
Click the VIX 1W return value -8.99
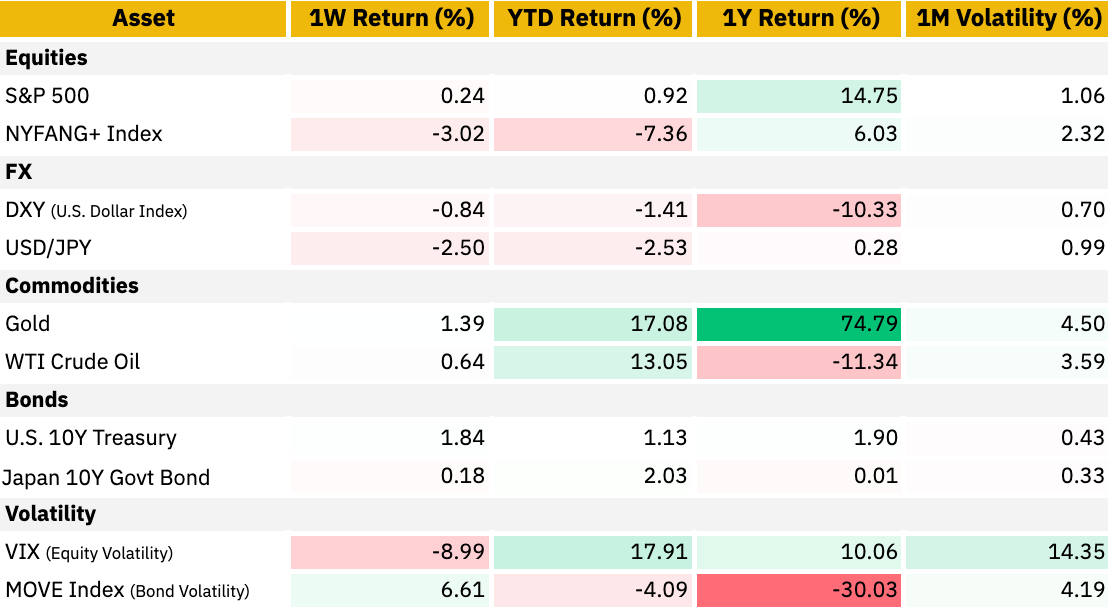coord(389,552)
